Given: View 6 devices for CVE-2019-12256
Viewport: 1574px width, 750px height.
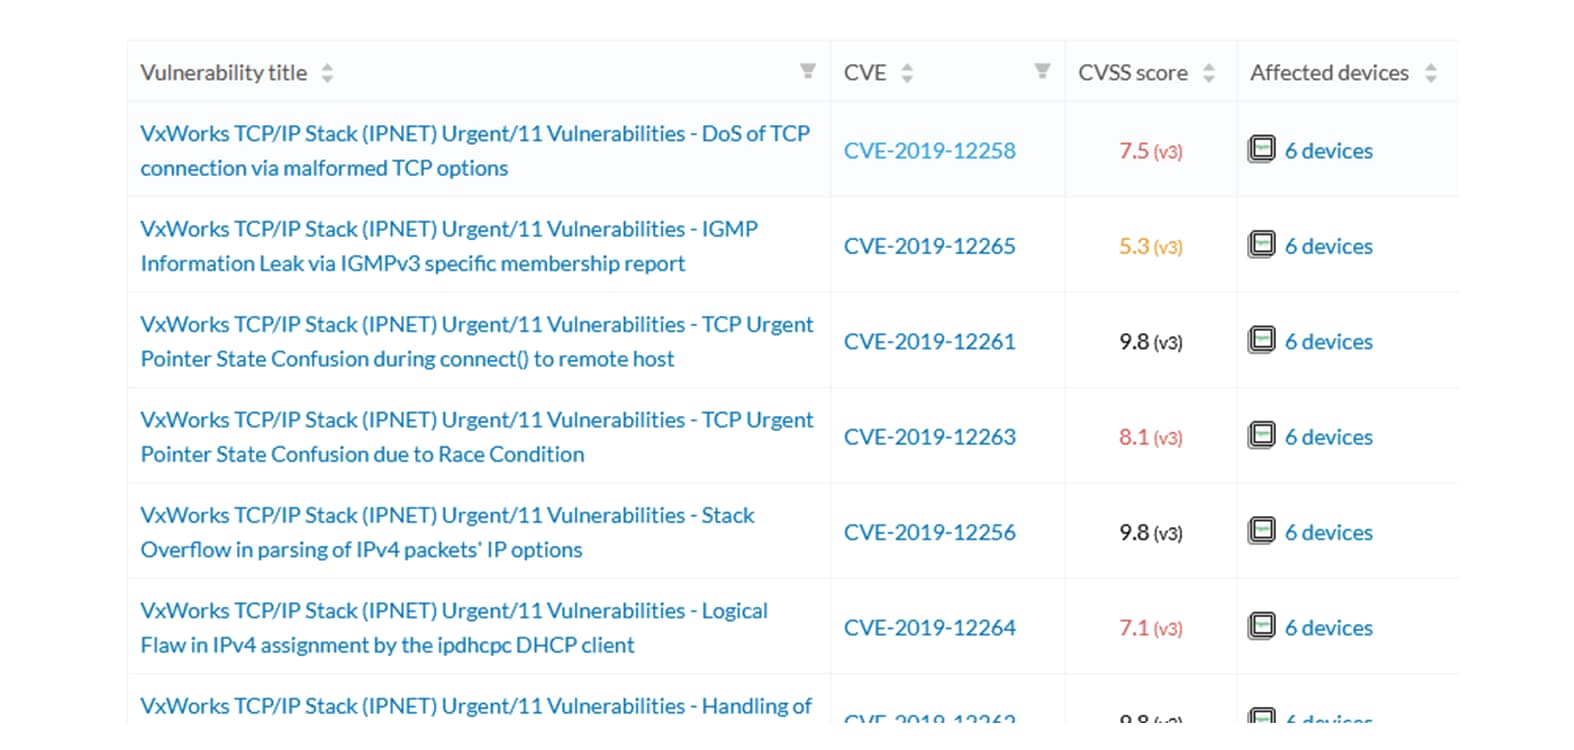Looking at the screenshot, I should [x=1328, y=532].
